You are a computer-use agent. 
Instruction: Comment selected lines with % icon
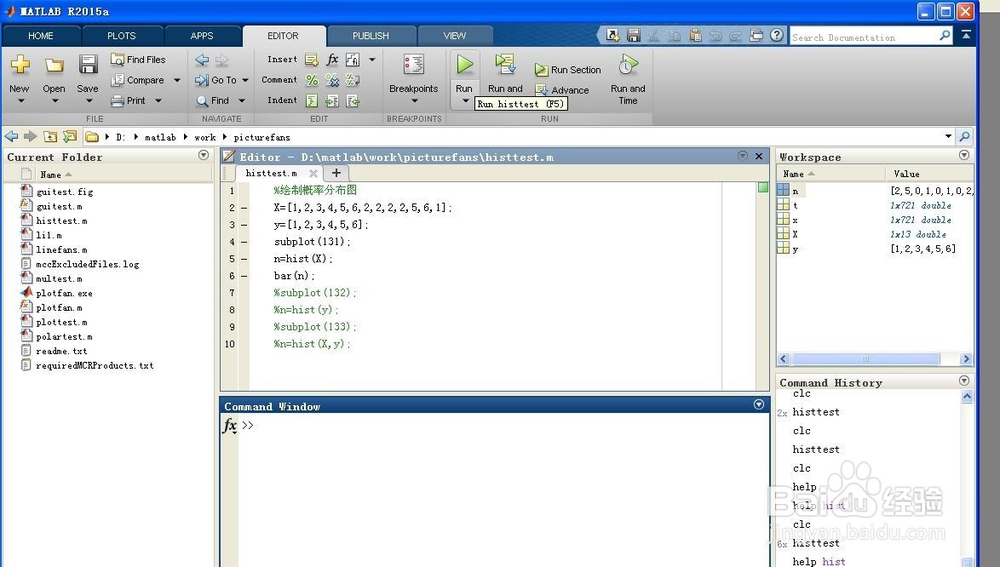(312, 80)
